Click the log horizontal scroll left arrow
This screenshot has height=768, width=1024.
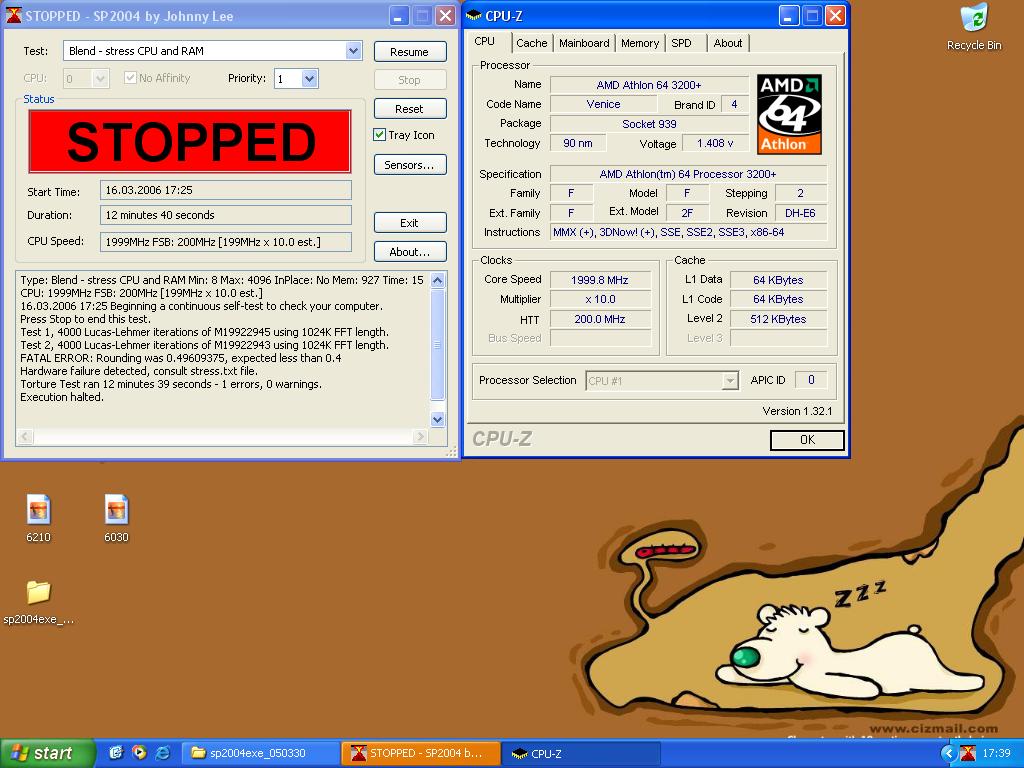point(25,436)
